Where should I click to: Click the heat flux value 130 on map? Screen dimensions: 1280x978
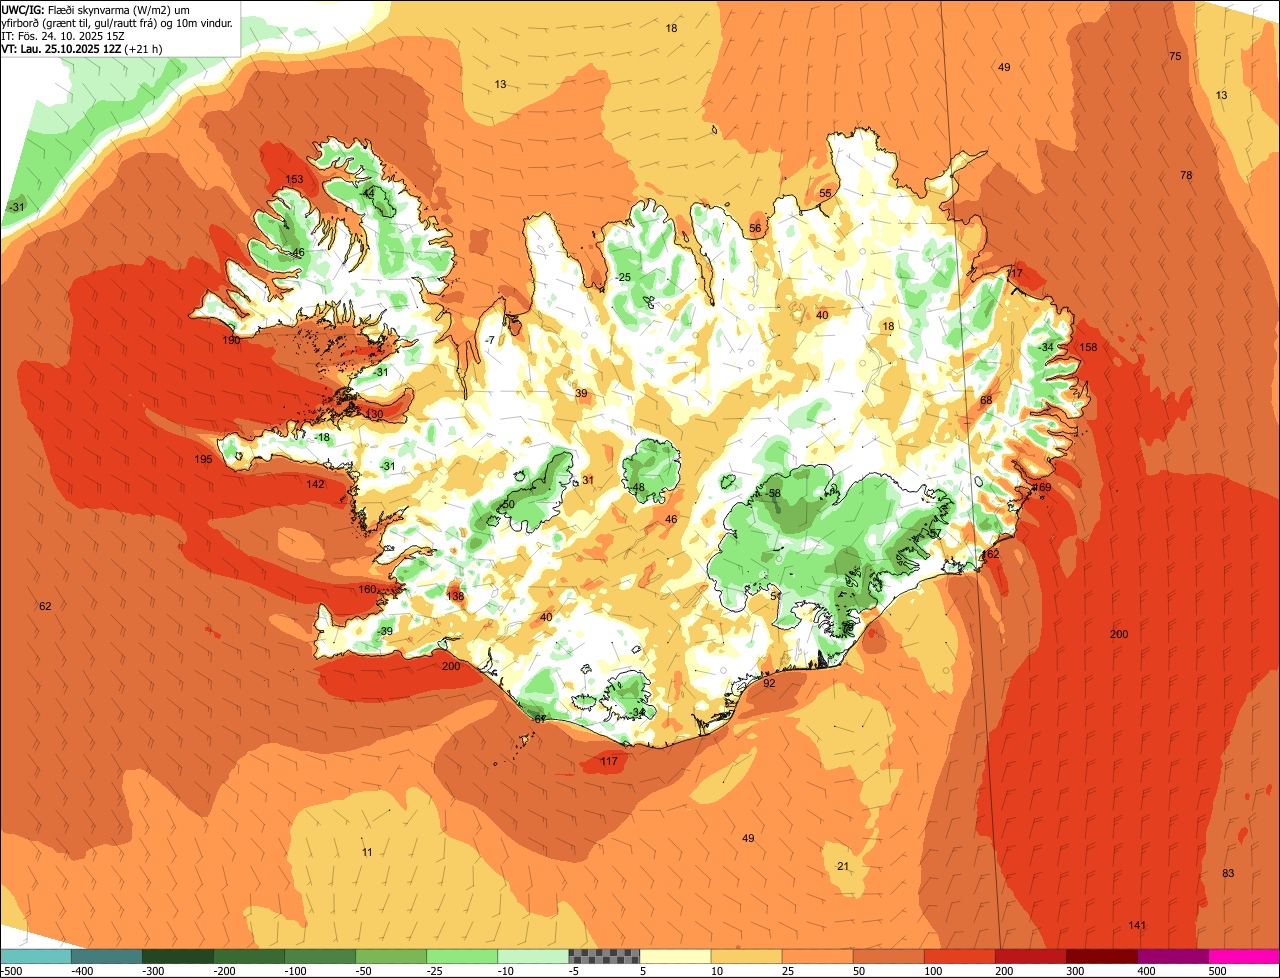click(x=375, y=415)
